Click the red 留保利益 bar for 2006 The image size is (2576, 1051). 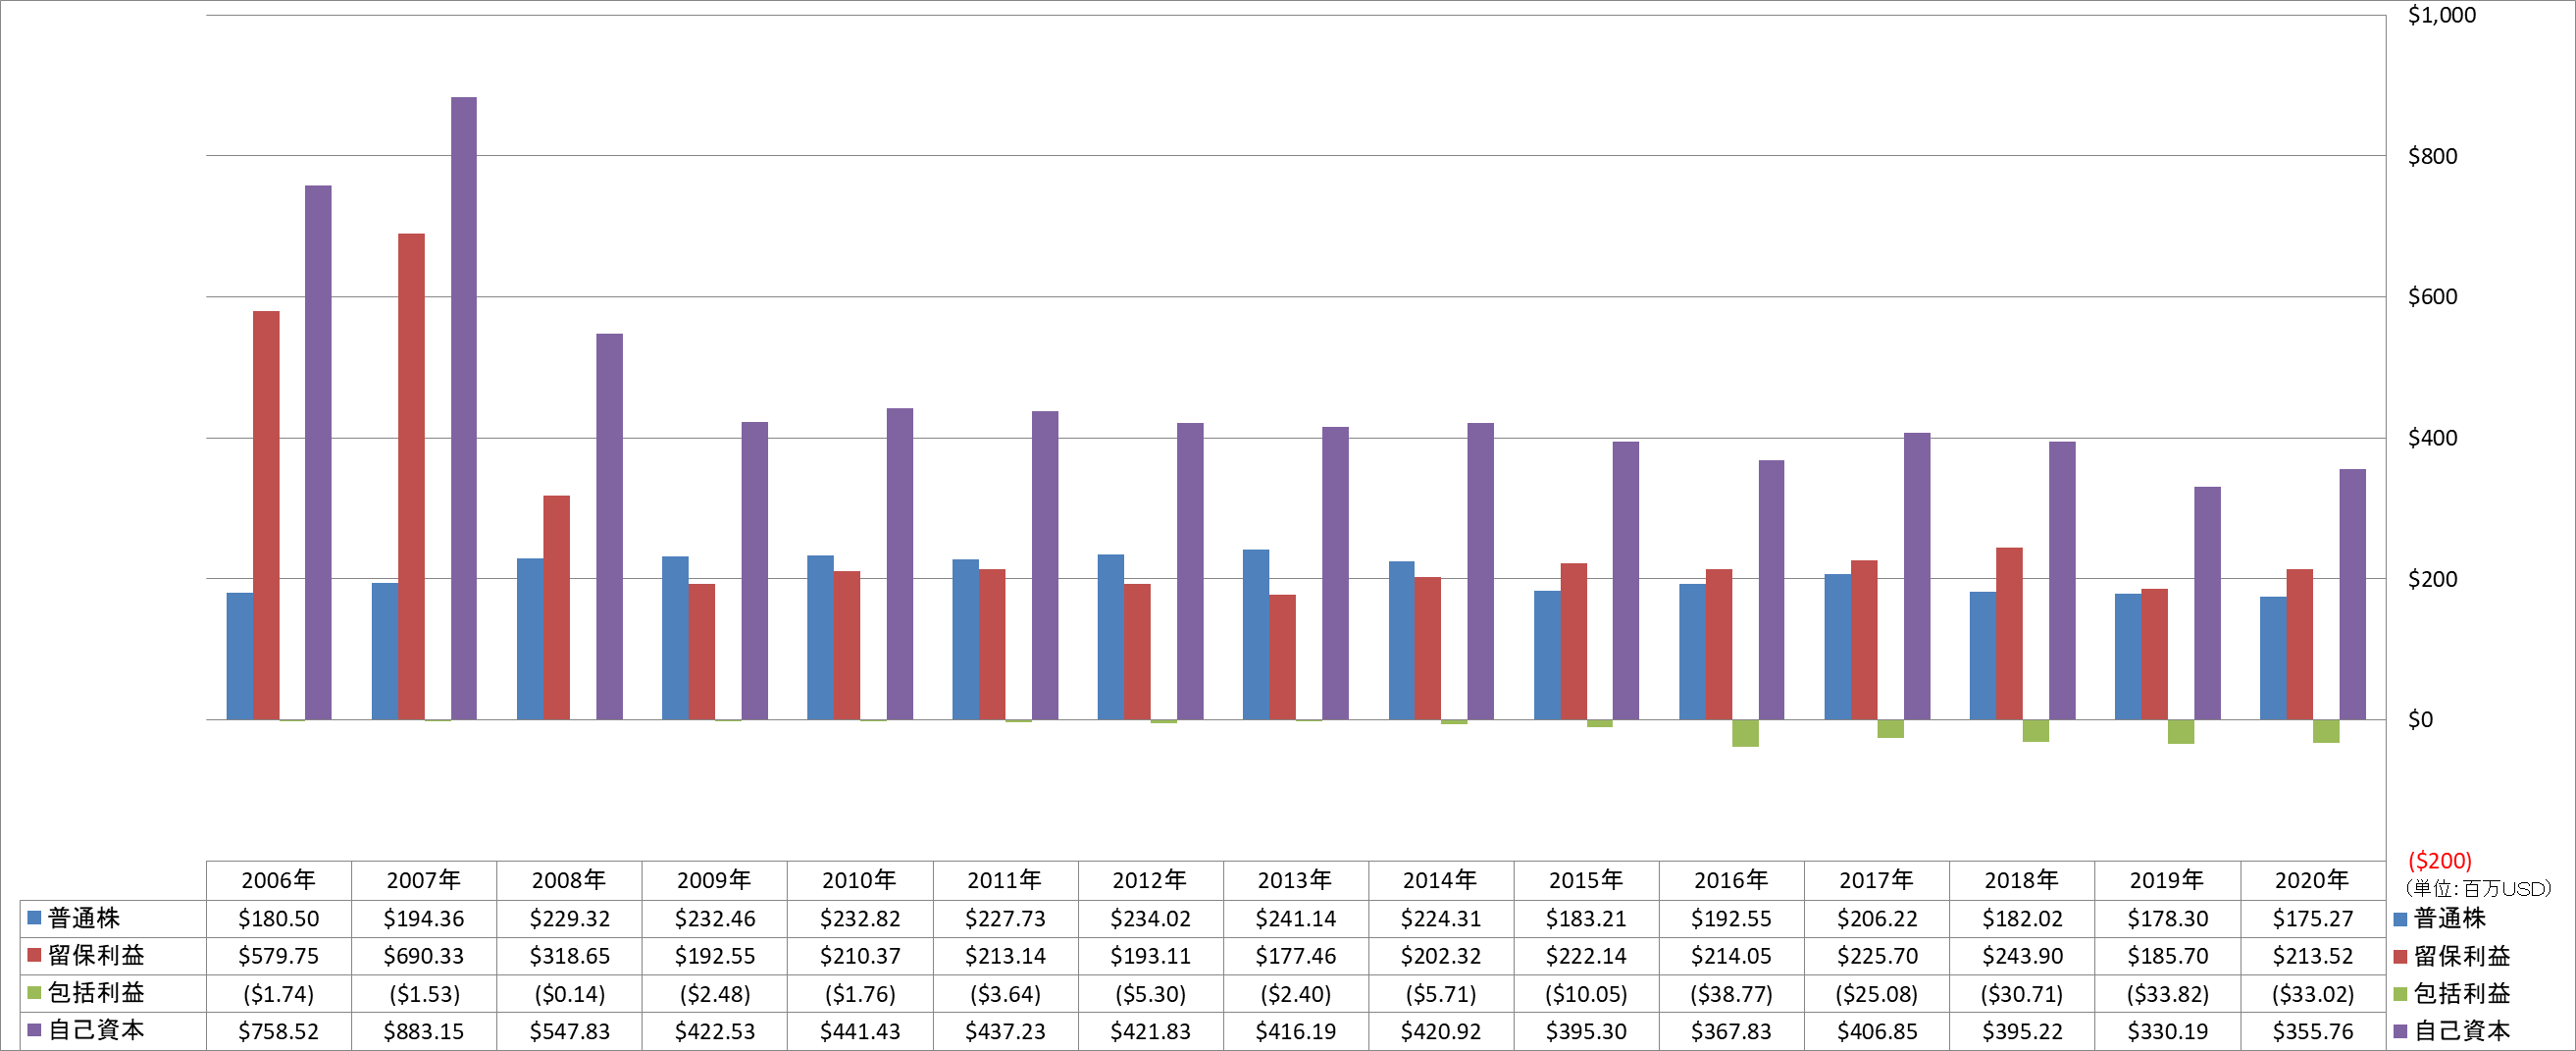click(266, 515)
